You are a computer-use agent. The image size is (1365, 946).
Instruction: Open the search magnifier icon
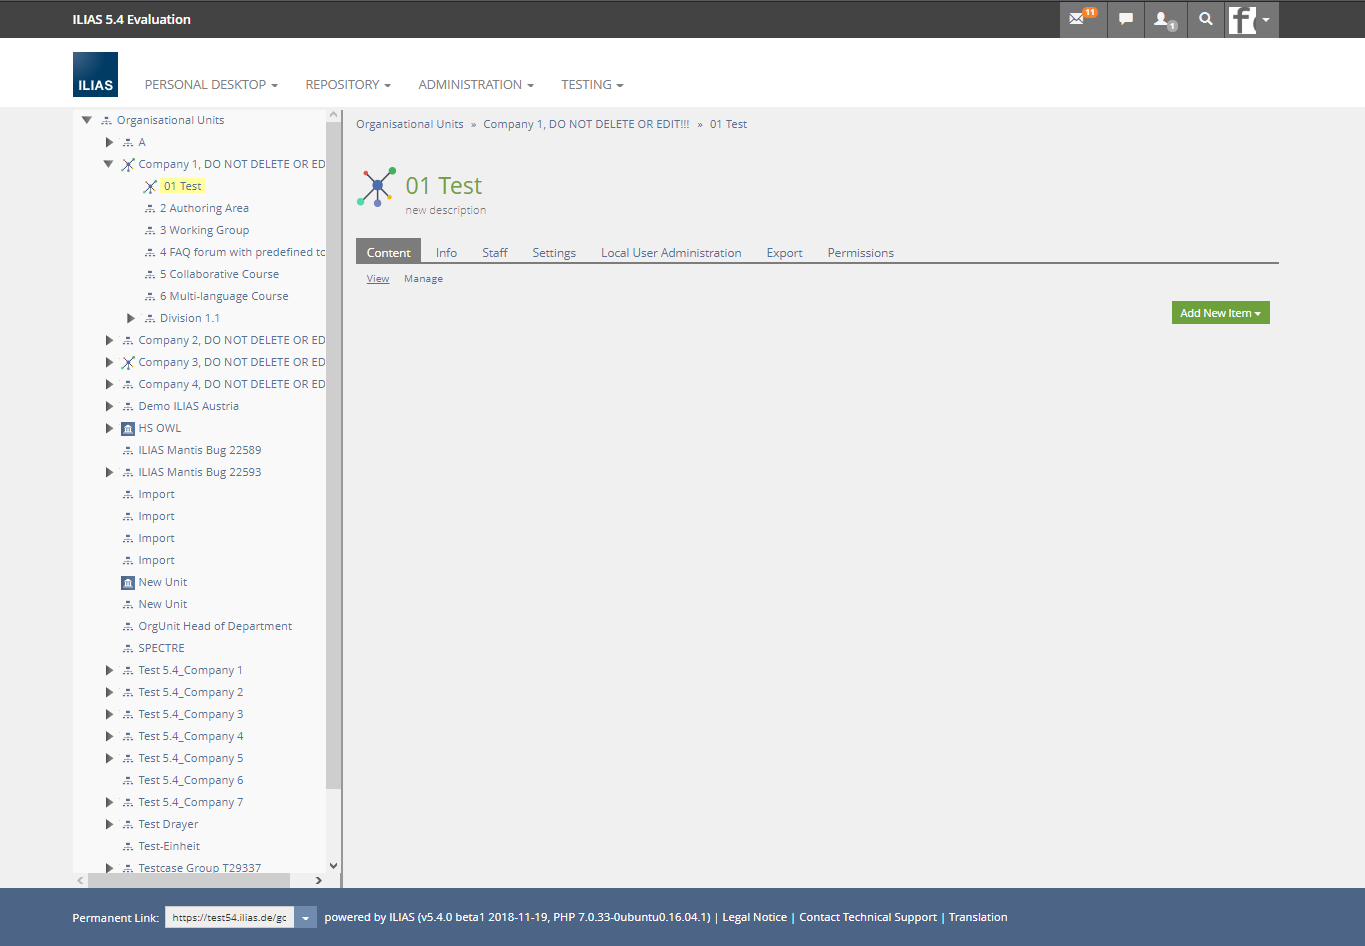(x=1206, y=19)
